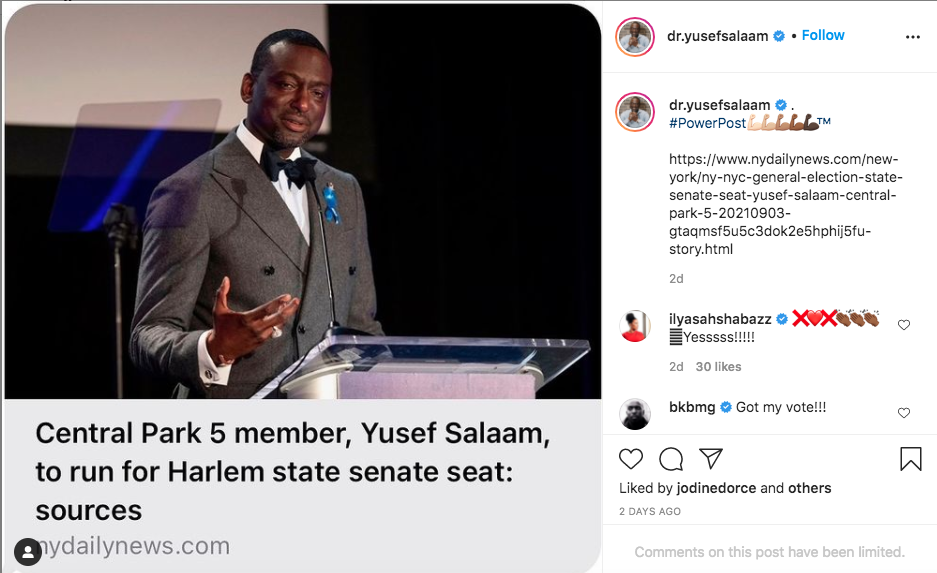Image resolution: width=937 pixels, height=573 pixels.
Task: View the 30 likes on comment
Action: pyautogui.click(x=718, y=367)
